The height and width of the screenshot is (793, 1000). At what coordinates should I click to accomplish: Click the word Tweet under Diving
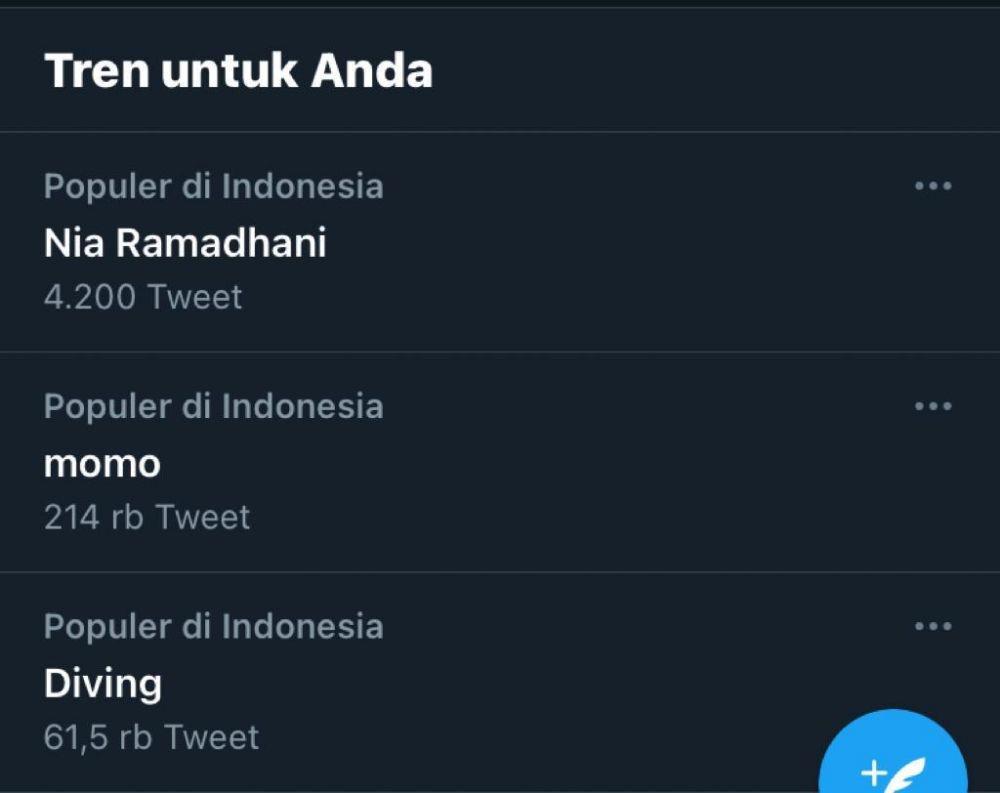[212, 737]
